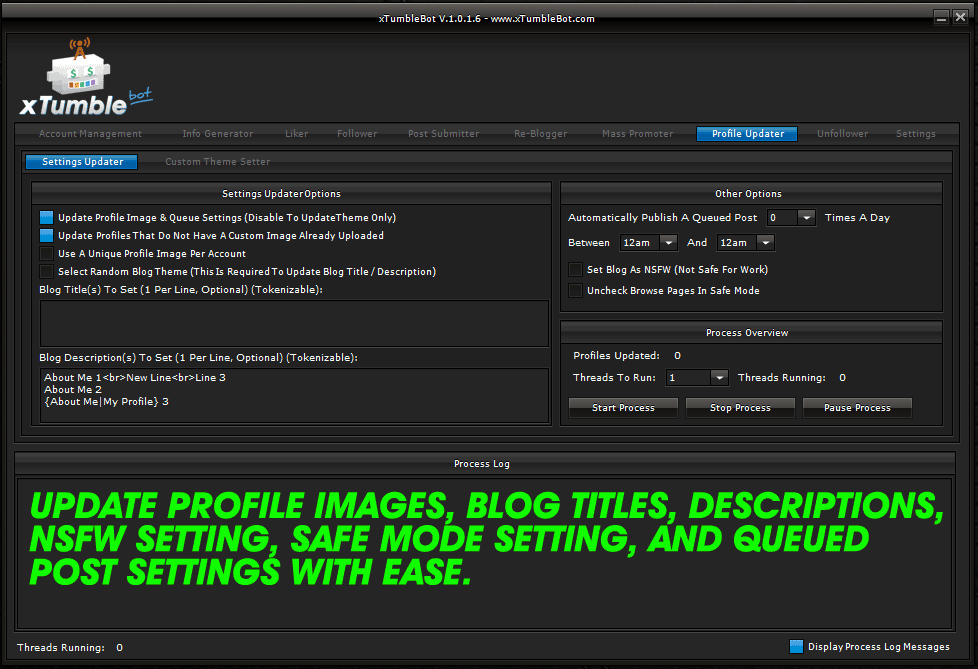Enable Use A Unique Profile Image Per Account

coord(46,254)
